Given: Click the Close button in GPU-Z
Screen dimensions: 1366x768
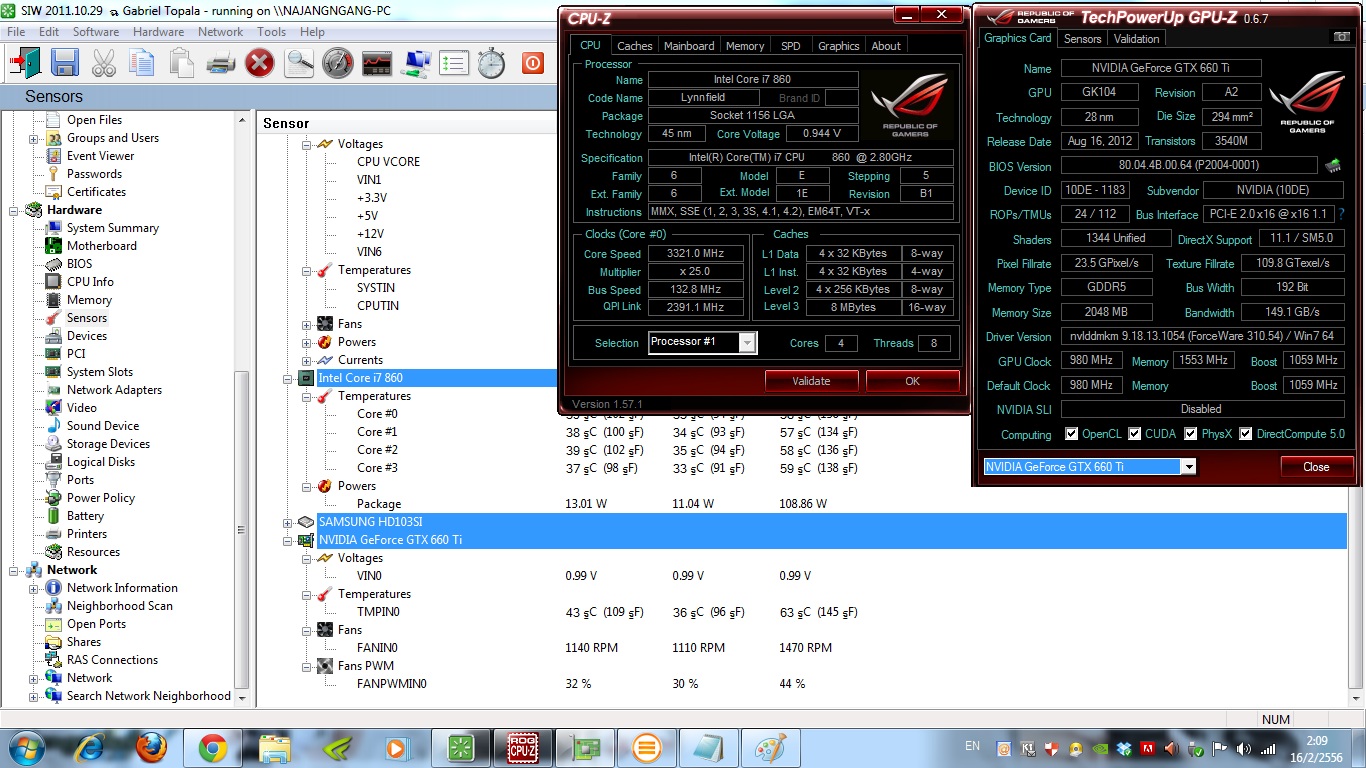Looking at the screenshot, I should pyautogui.click(x=1316, y=467).
